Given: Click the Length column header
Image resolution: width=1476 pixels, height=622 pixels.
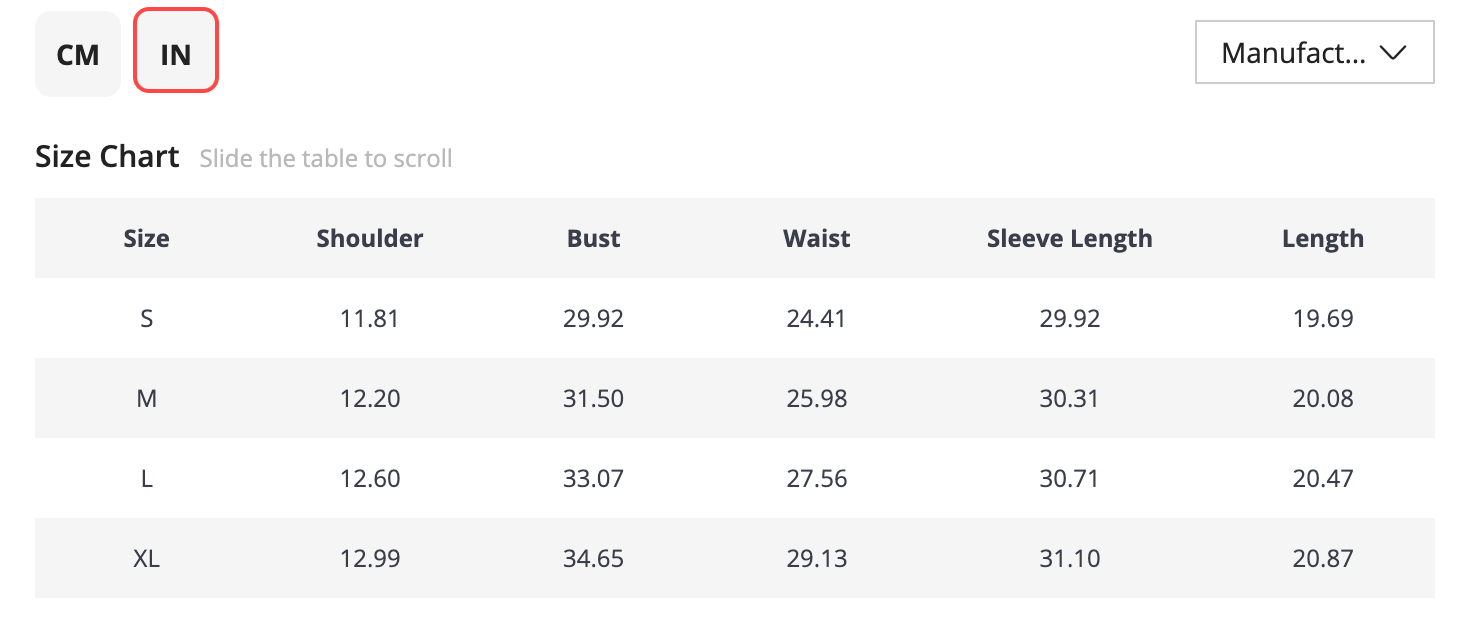Looking at the screenshot, I should (1323, 238).
